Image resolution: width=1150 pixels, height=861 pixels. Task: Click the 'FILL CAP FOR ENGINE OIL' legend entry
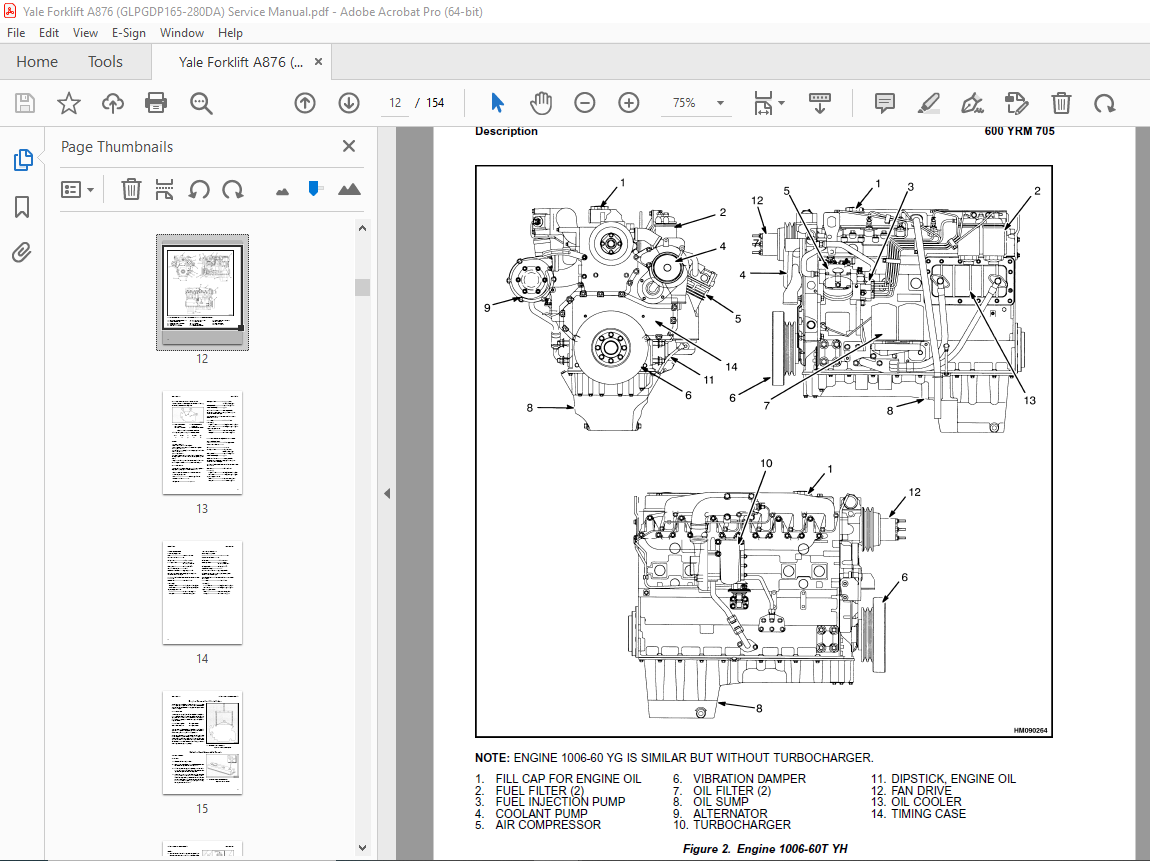coord(558,779)
